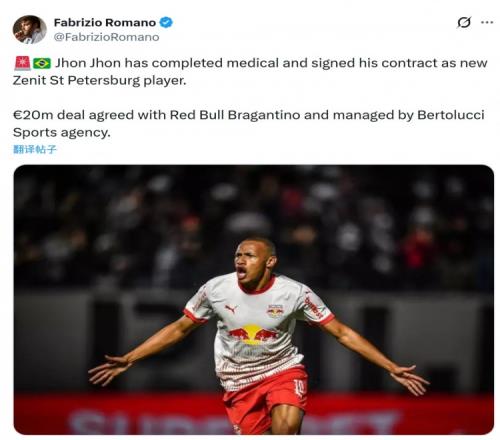Click the red advertising board in the photo
This screenshot has width=500, height=440.
click(x=254, y=414)
